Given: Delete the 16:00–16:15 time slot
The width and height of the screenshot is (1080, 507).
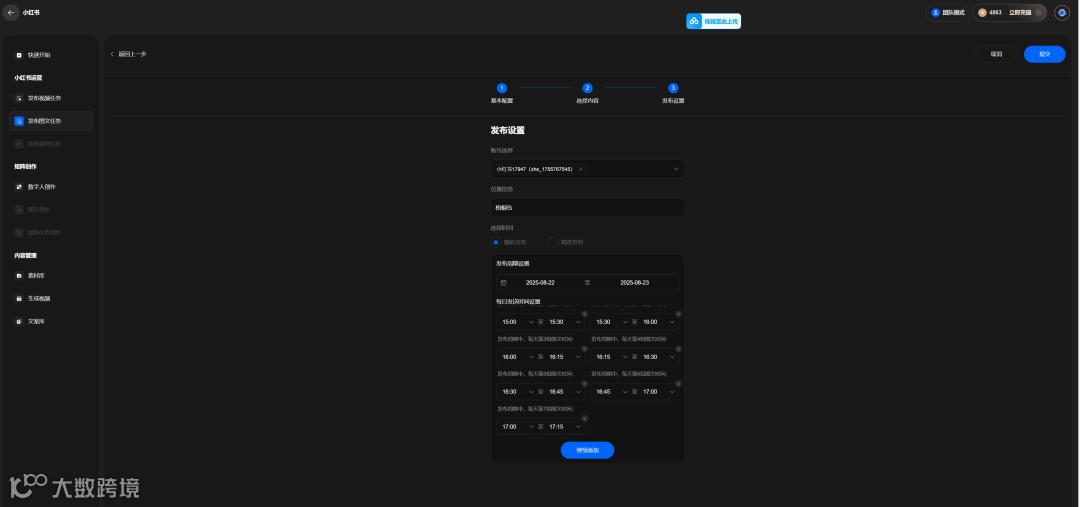Looking at the screenshot, I should click(585, 349).
